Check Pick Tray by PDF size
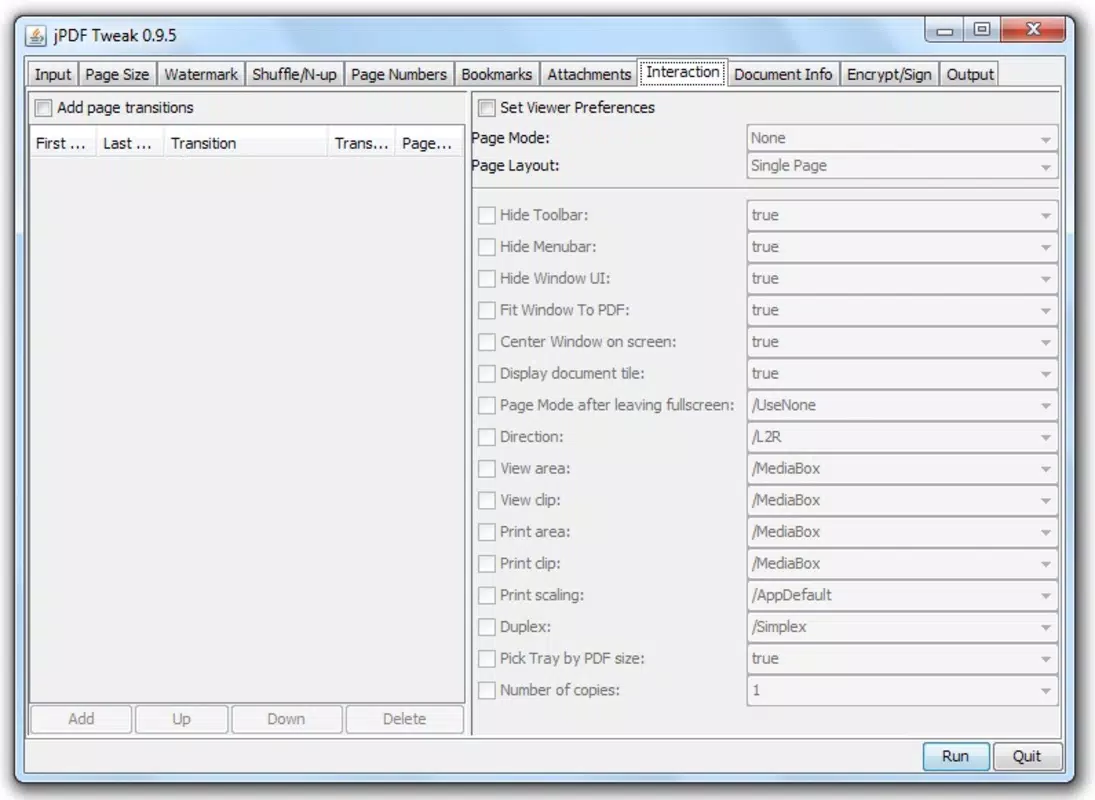1095x800 pixels. pos(487,658)
